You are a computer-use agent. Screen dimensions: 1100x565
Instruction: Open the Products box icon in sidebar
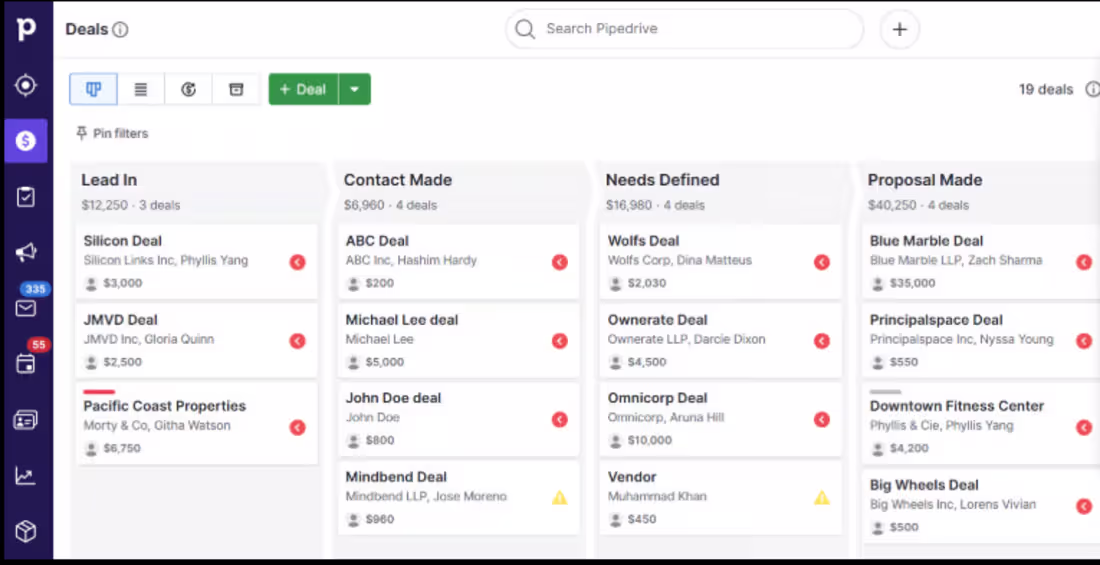(25, 531)
